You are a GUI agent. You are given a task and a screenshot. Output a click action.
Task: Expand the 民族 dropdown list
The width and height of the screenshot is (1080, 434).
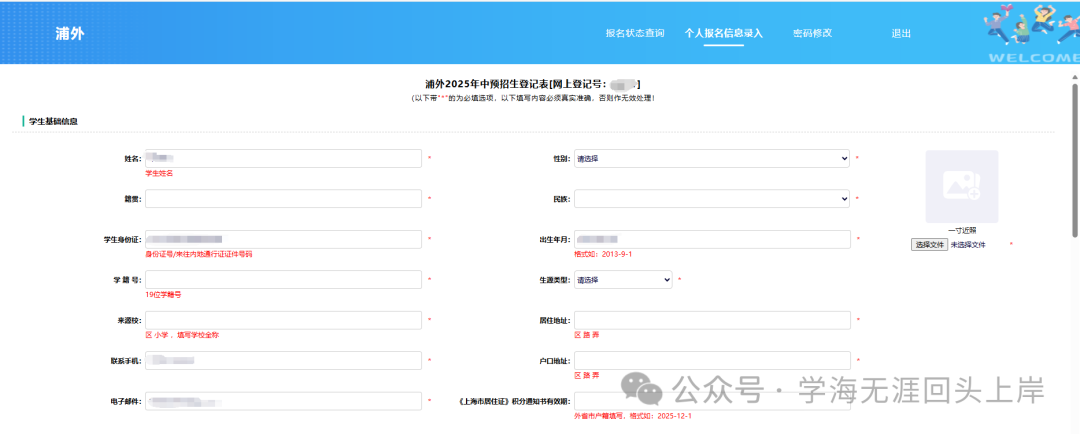pos(711,199)
